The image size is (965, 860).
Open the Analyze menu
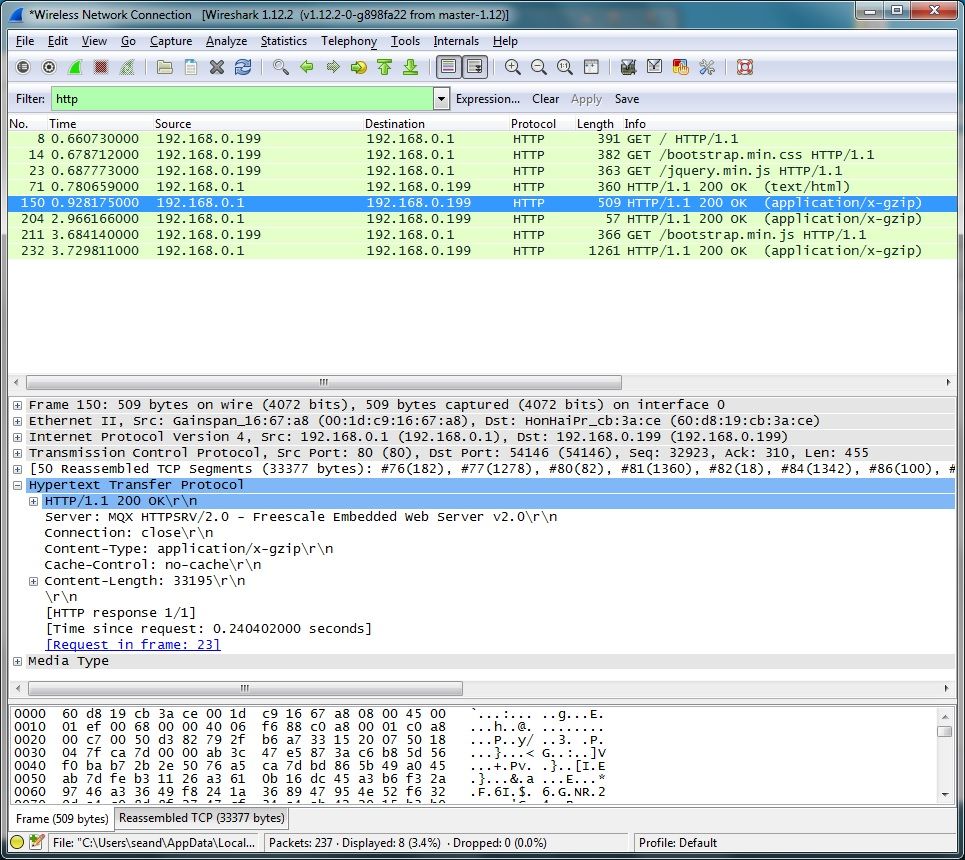pos(226,41)
